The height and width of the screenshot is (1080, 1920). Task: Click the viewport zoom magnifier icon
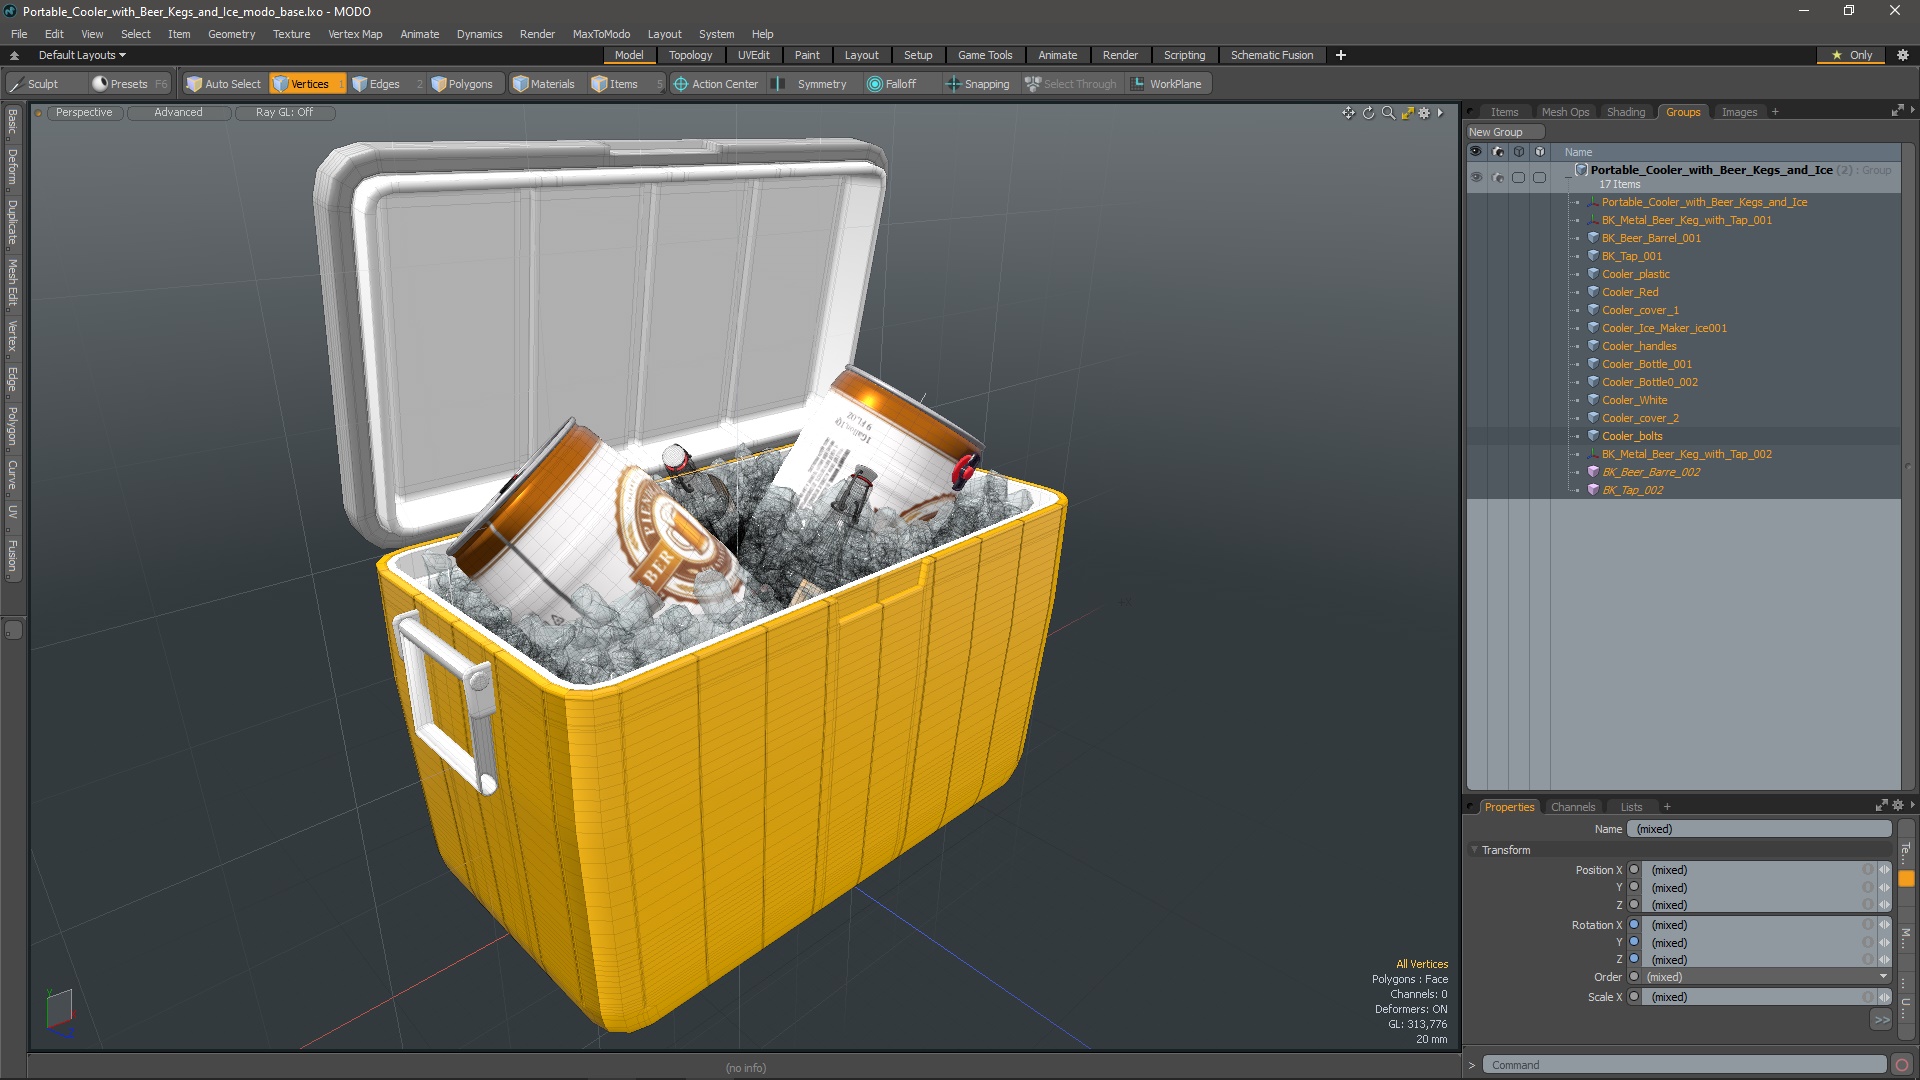(x=1388, y=113)
